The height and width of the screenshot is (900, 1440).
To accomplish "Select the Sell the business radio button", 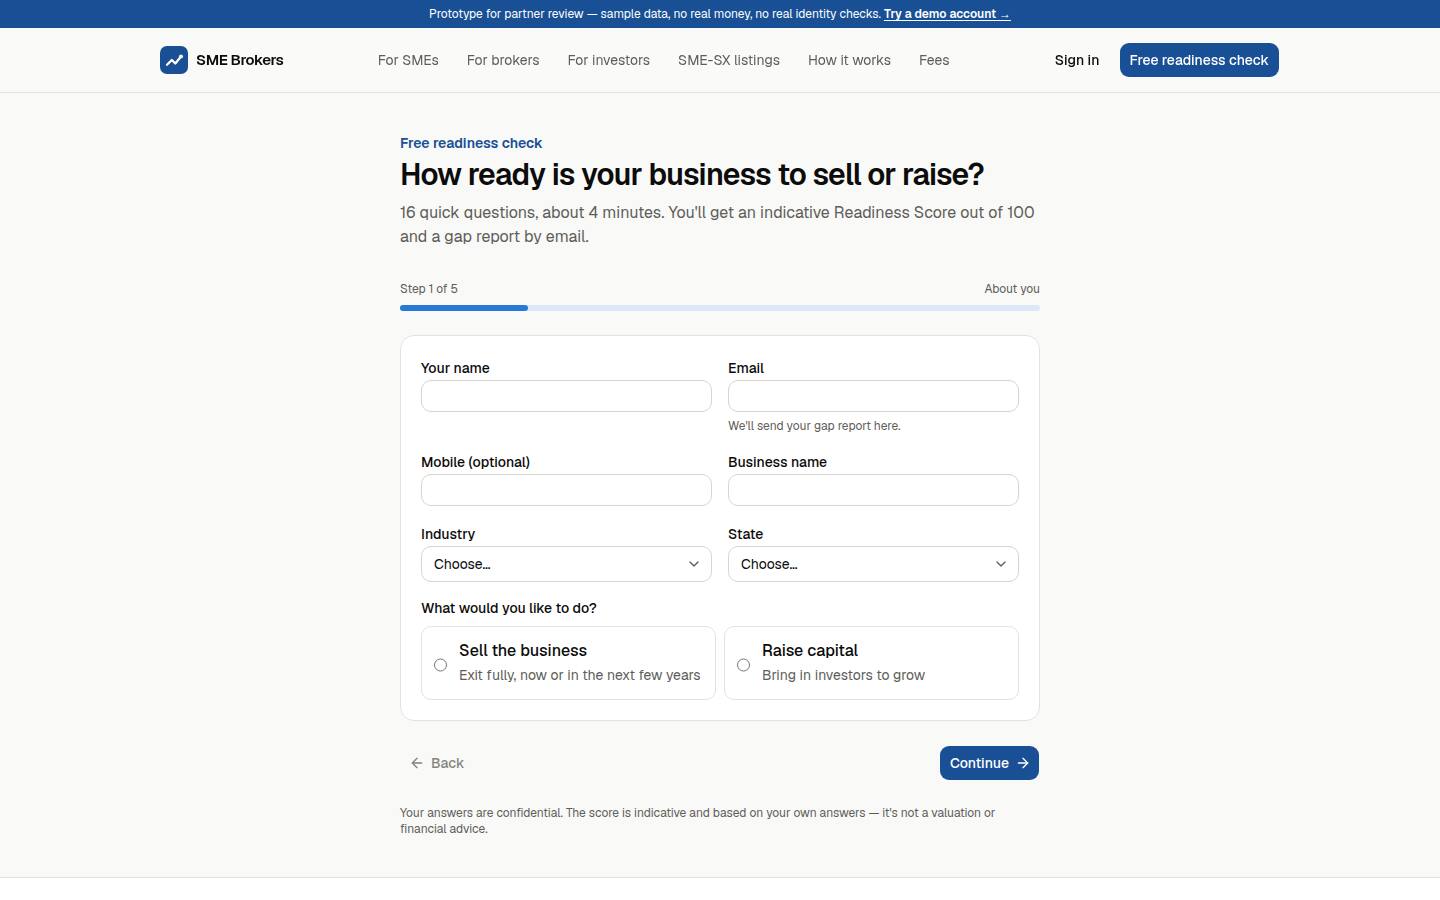I will [x=440, y=665].
